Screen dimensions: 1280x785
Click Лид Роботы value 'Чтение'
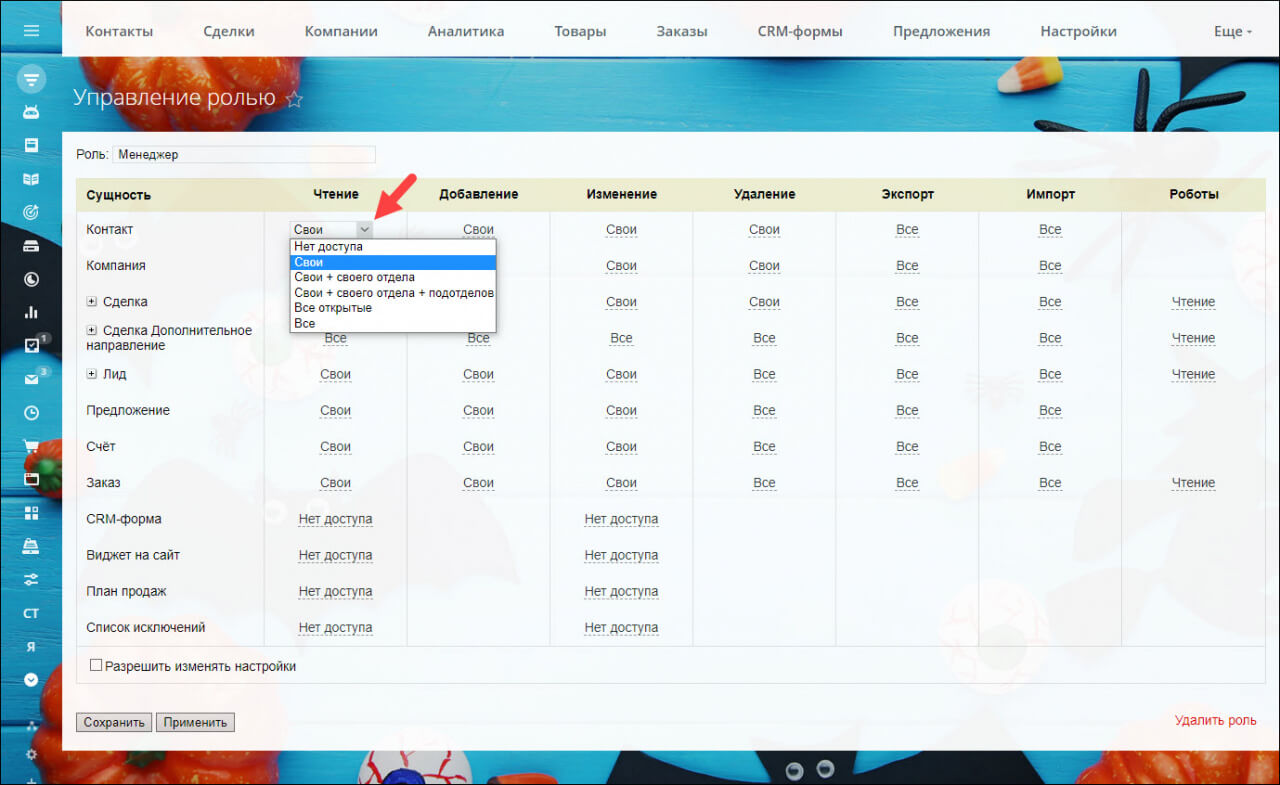(x=1193, y=374)
